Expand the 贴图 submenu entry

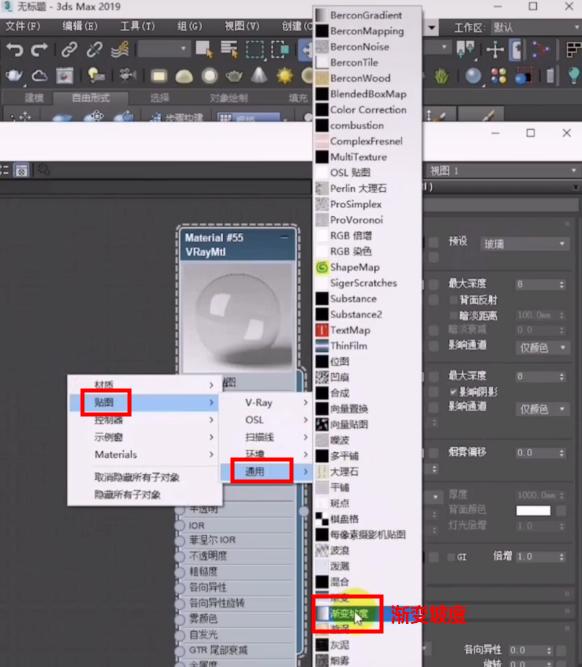point(144,402)
